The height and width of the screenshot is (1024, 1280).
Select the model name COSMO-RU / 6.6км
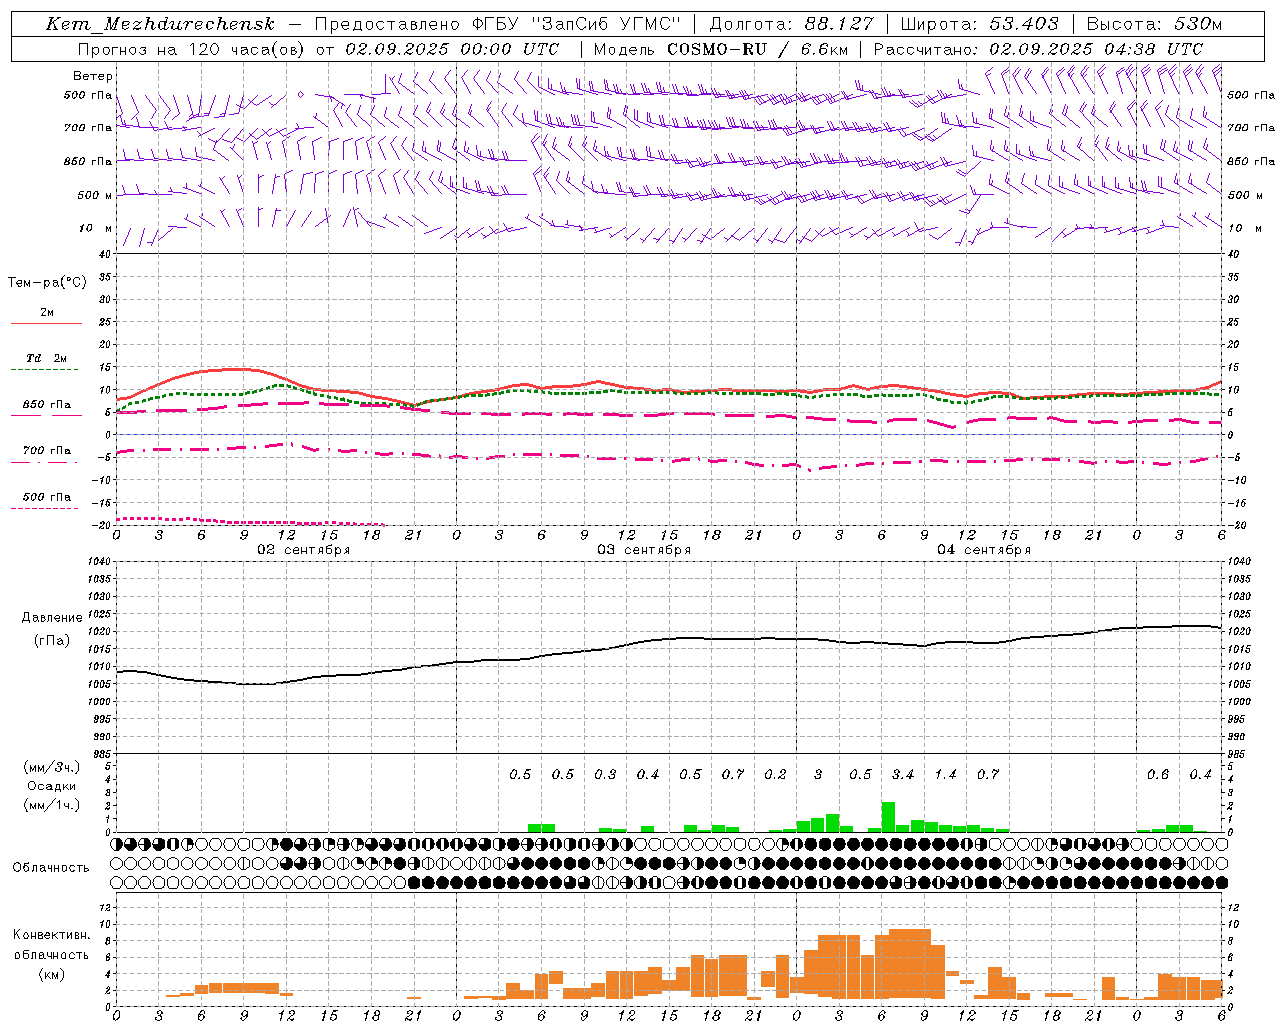click(758, 49)
